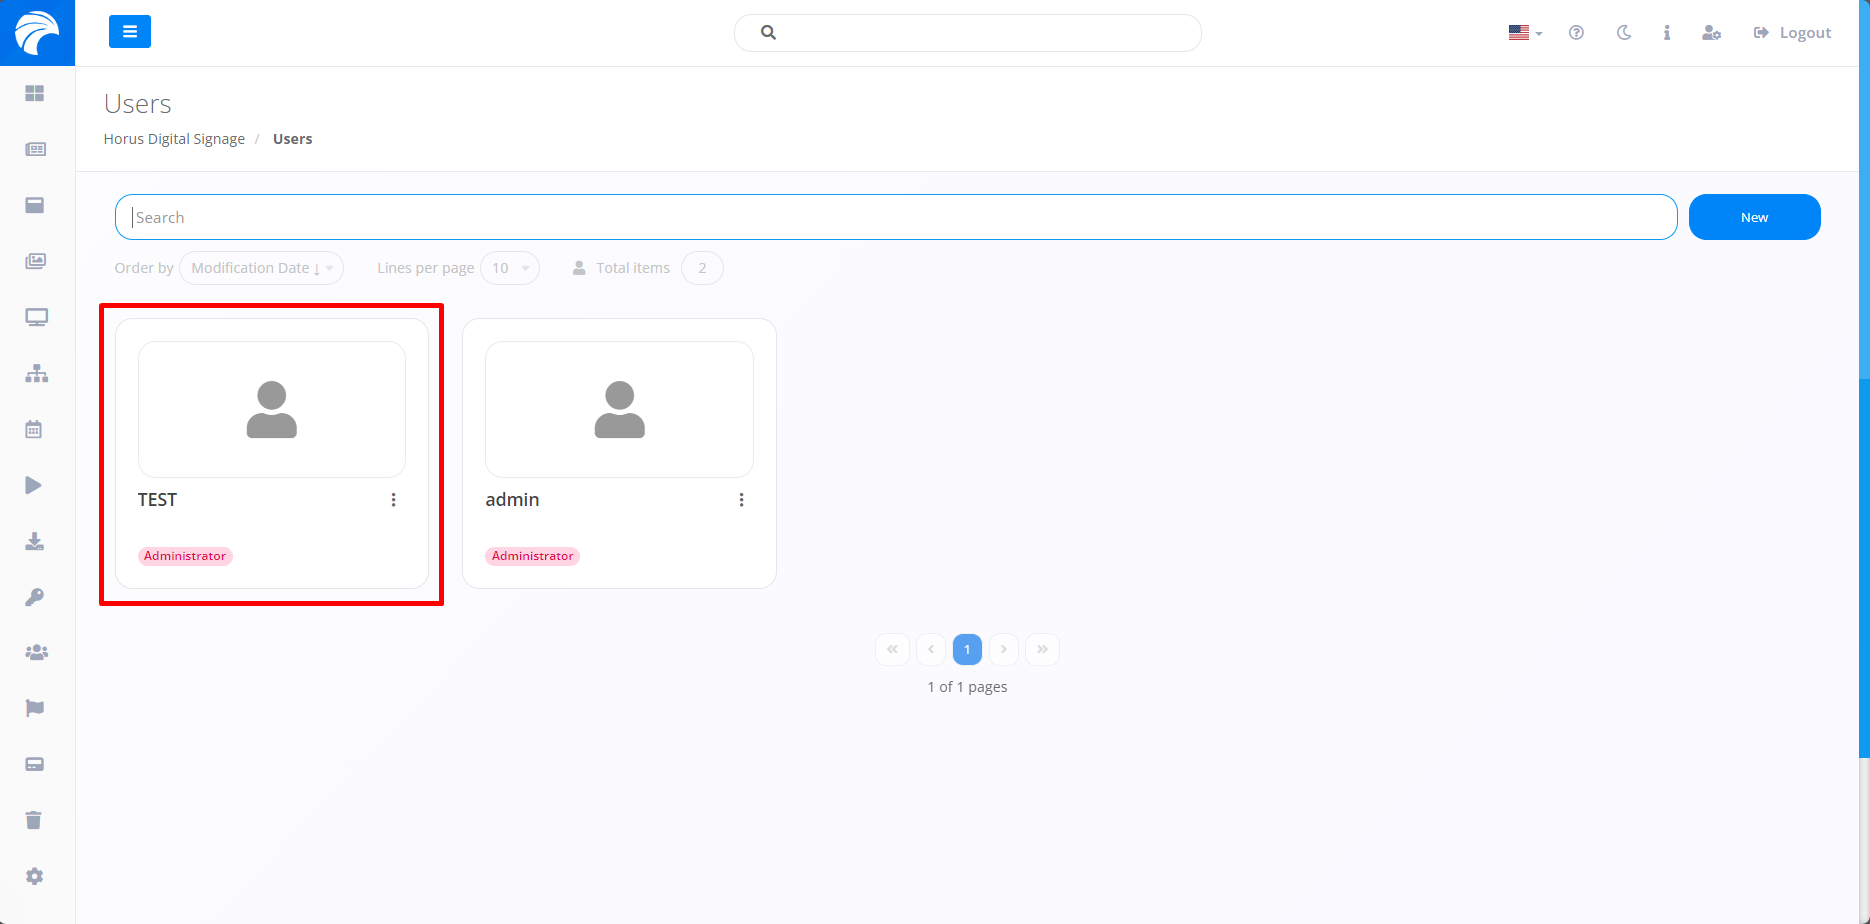Open the three-dot menu on TEST user card
This screenshot has height=924, width=1870.
click(393, 499)
